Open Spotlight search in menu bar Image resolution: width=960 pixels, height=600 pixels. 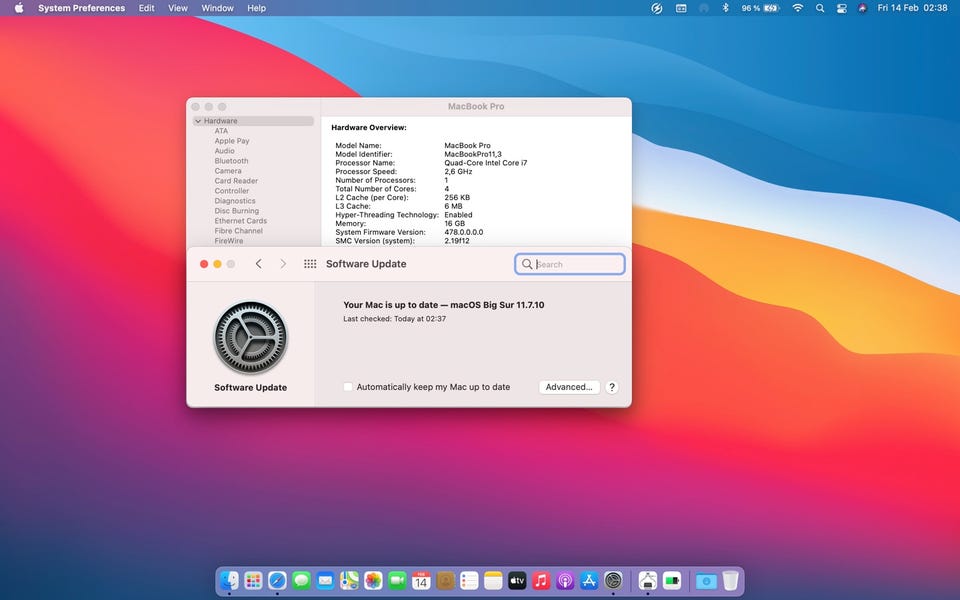pos(820,8)
